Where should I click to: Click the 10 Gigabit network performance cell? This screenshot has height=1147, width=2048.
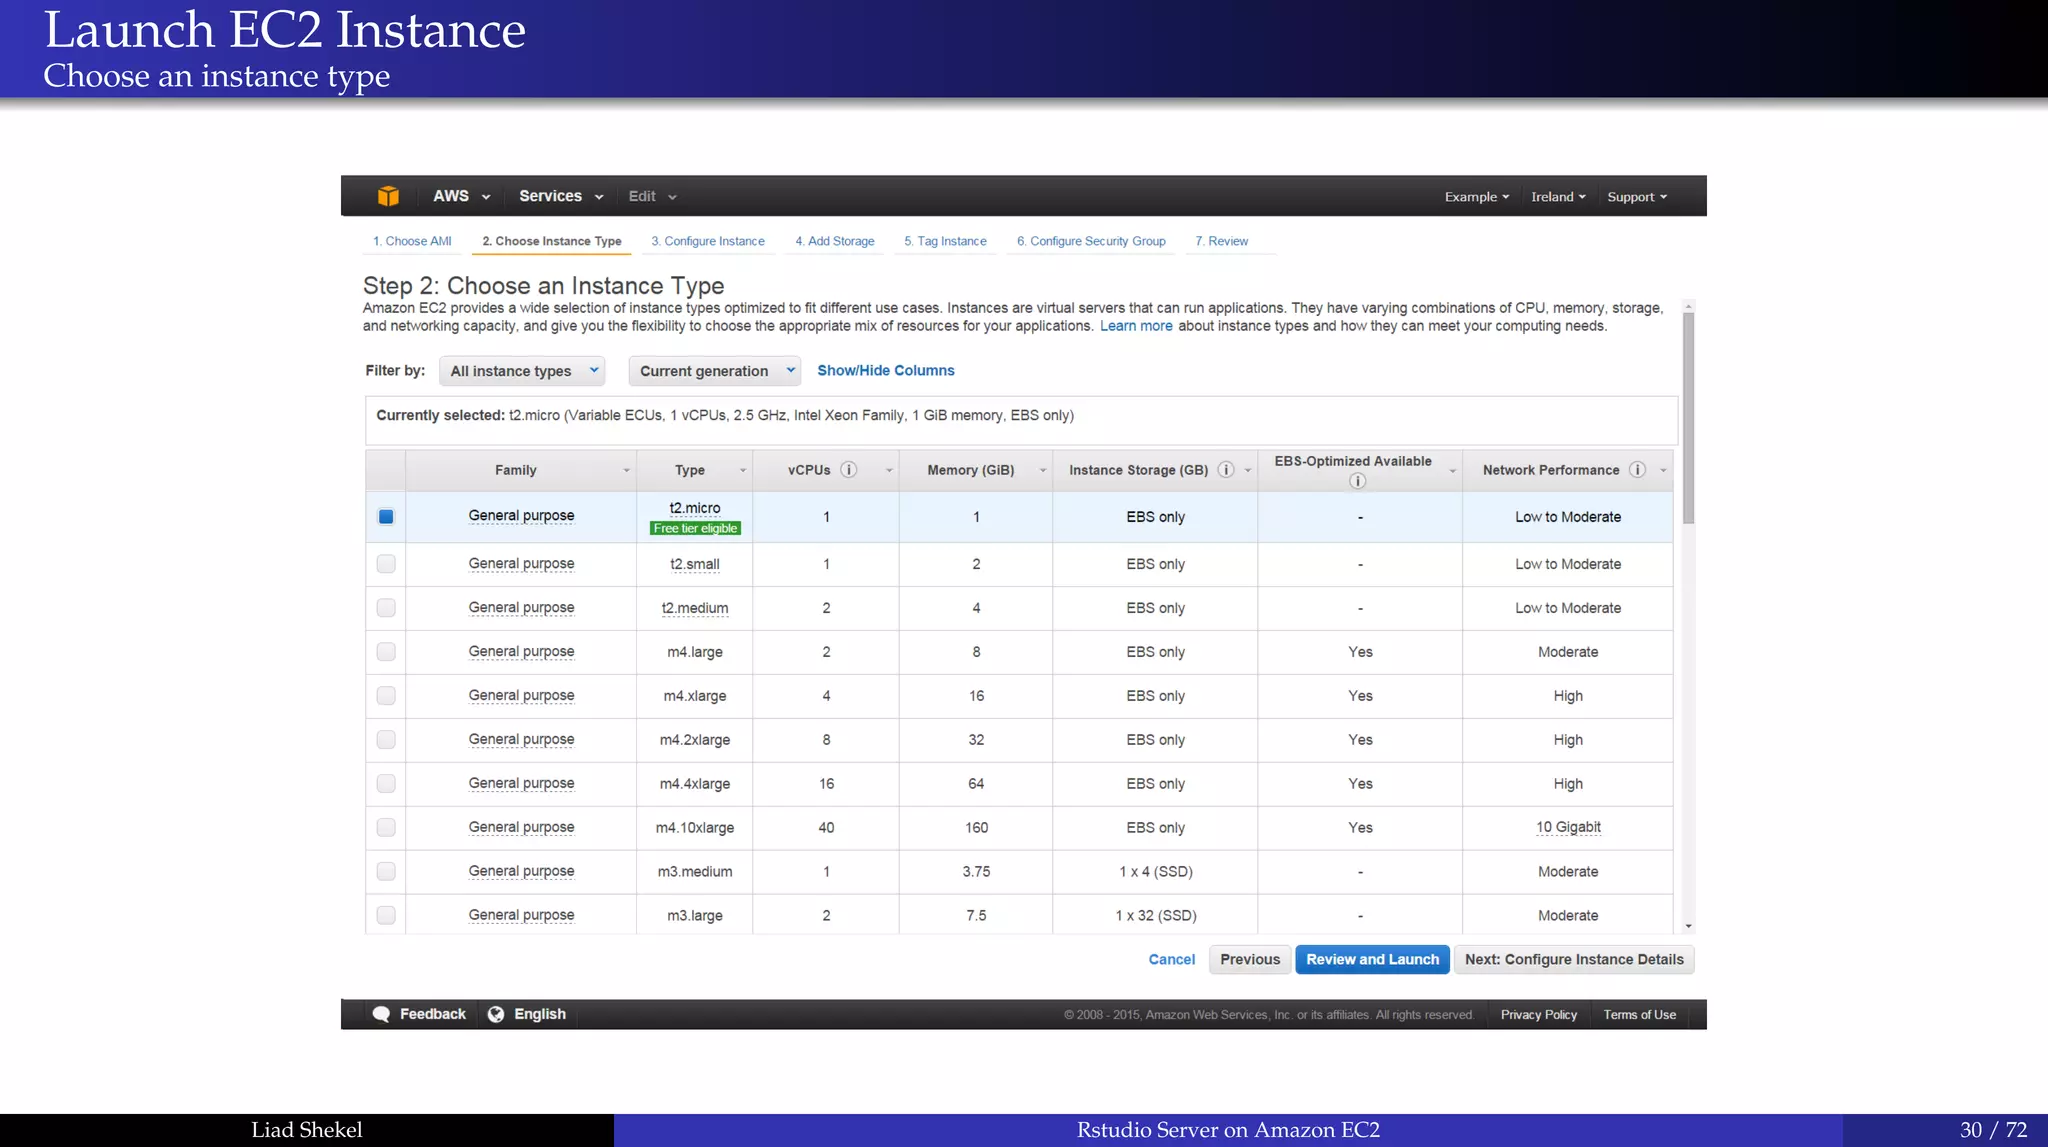tap(1568, 828)
